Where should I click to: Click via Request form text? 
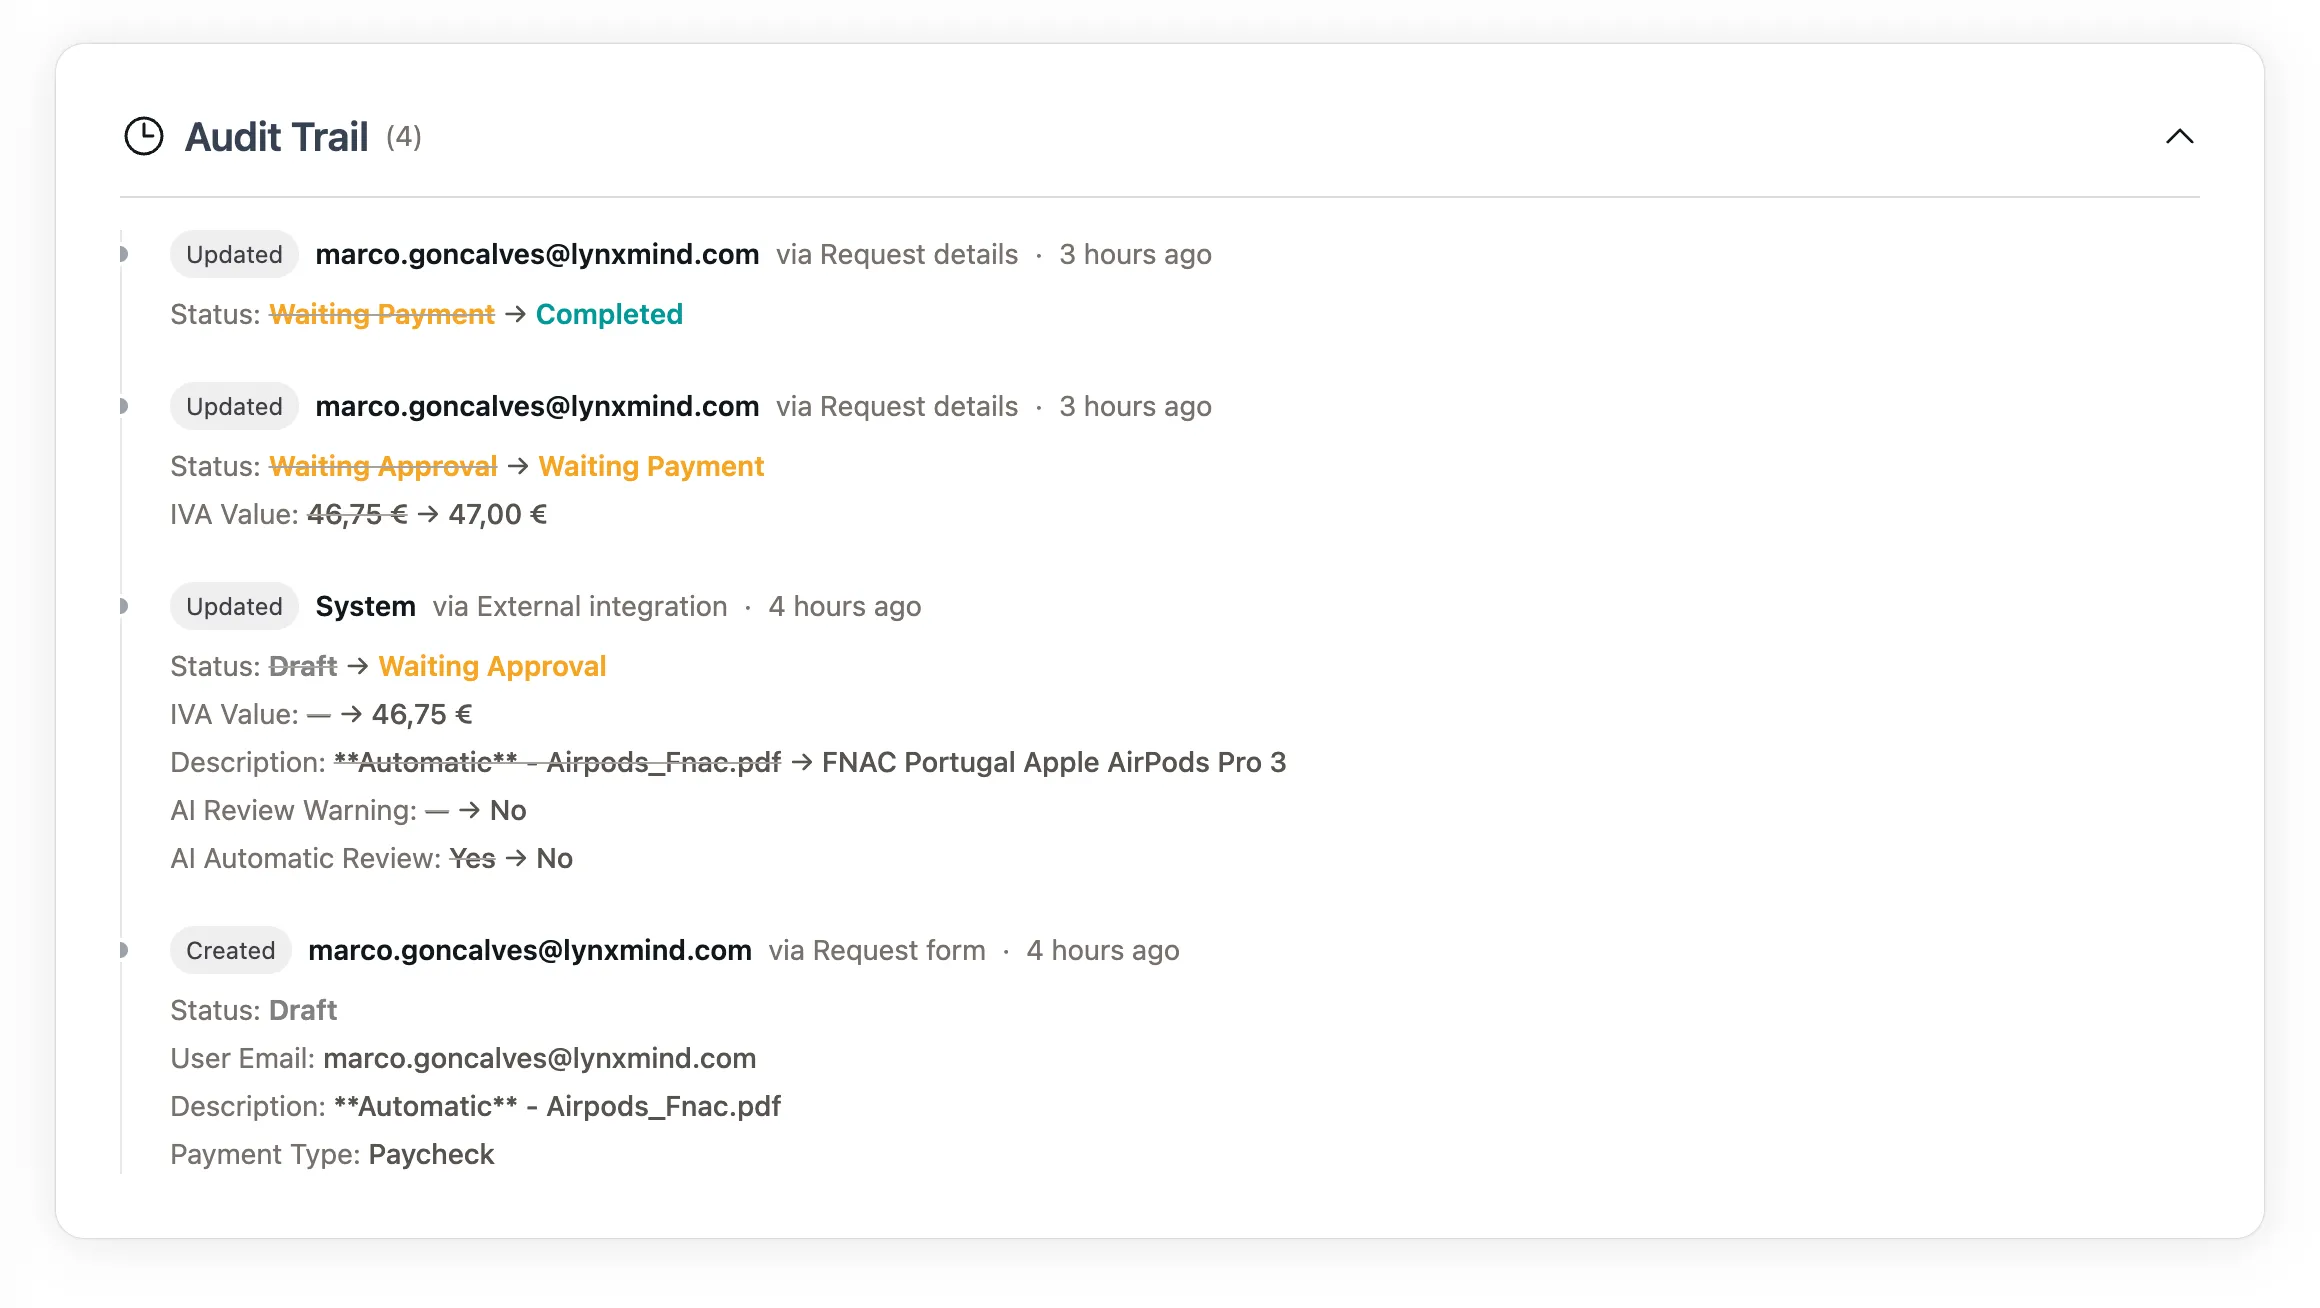point(877,951)
